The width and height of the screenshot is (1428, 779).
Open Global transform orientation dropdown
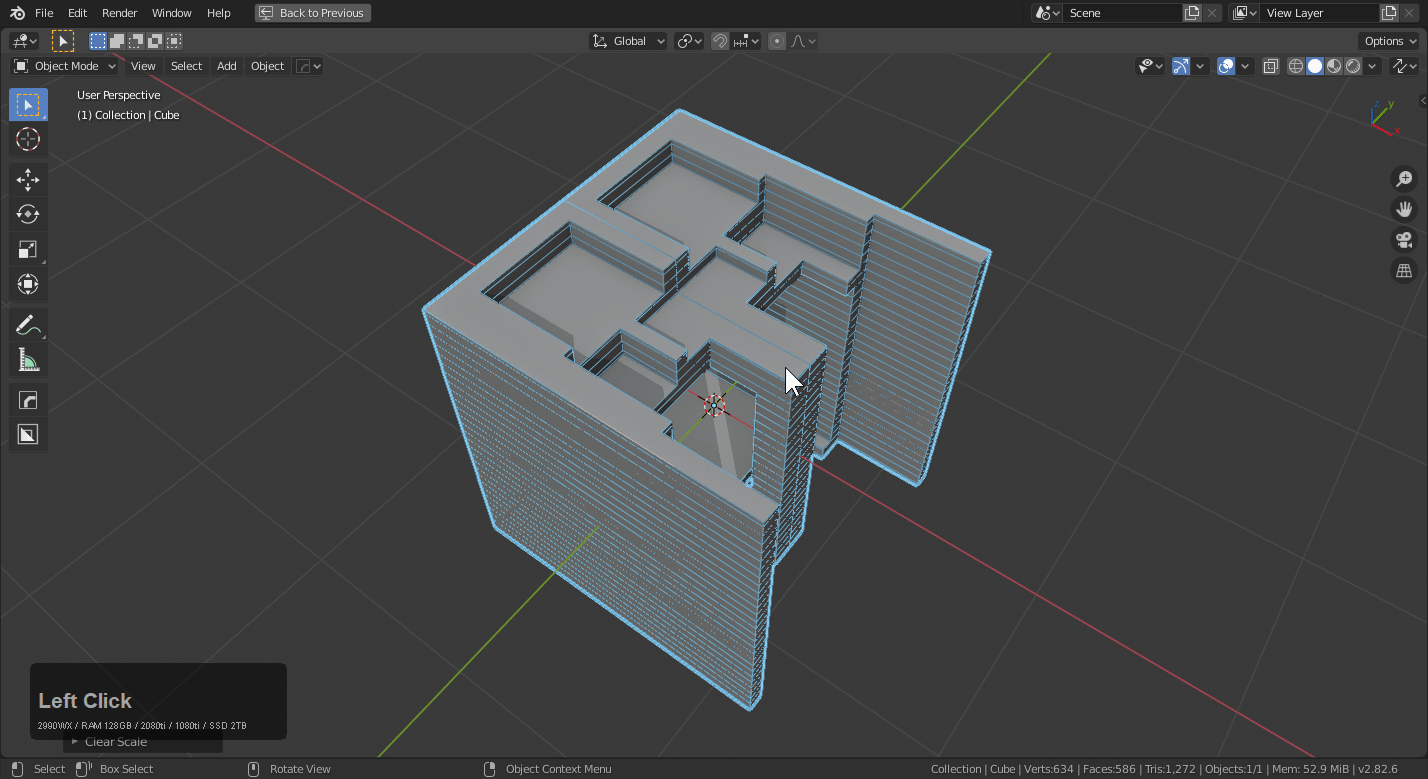click(629, 41)
